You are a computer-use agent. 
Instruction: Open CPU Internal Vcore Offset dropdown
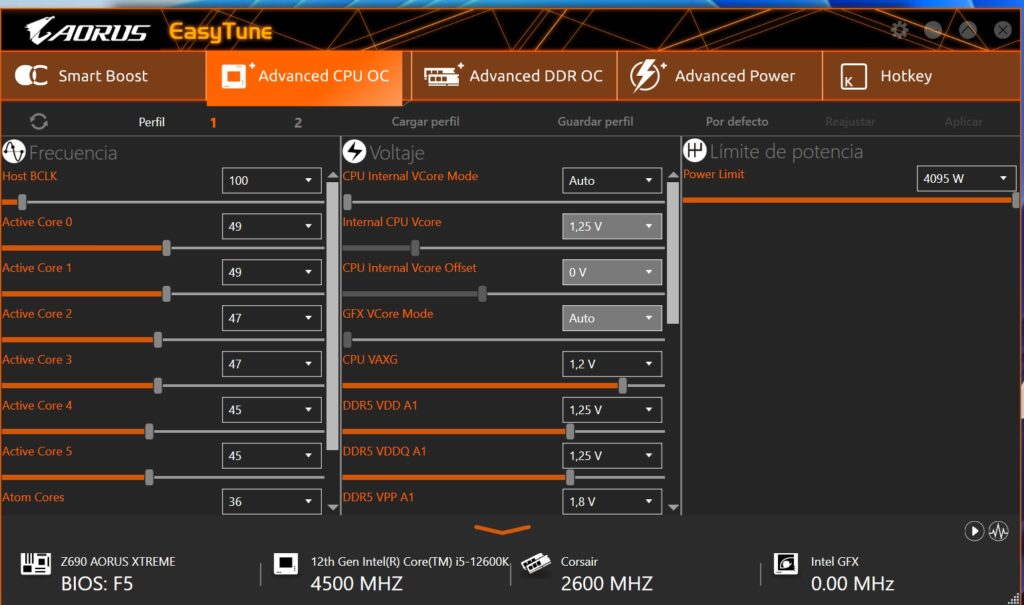[x=612, y=272]
